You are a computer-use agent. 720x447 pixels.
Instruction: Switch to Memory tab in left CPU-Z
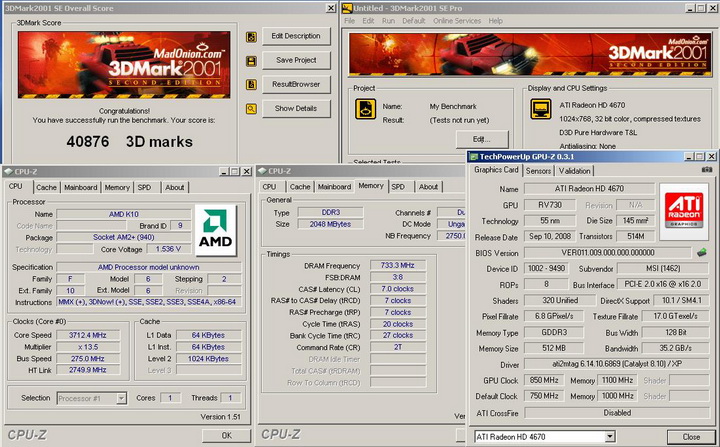(117, 187)
